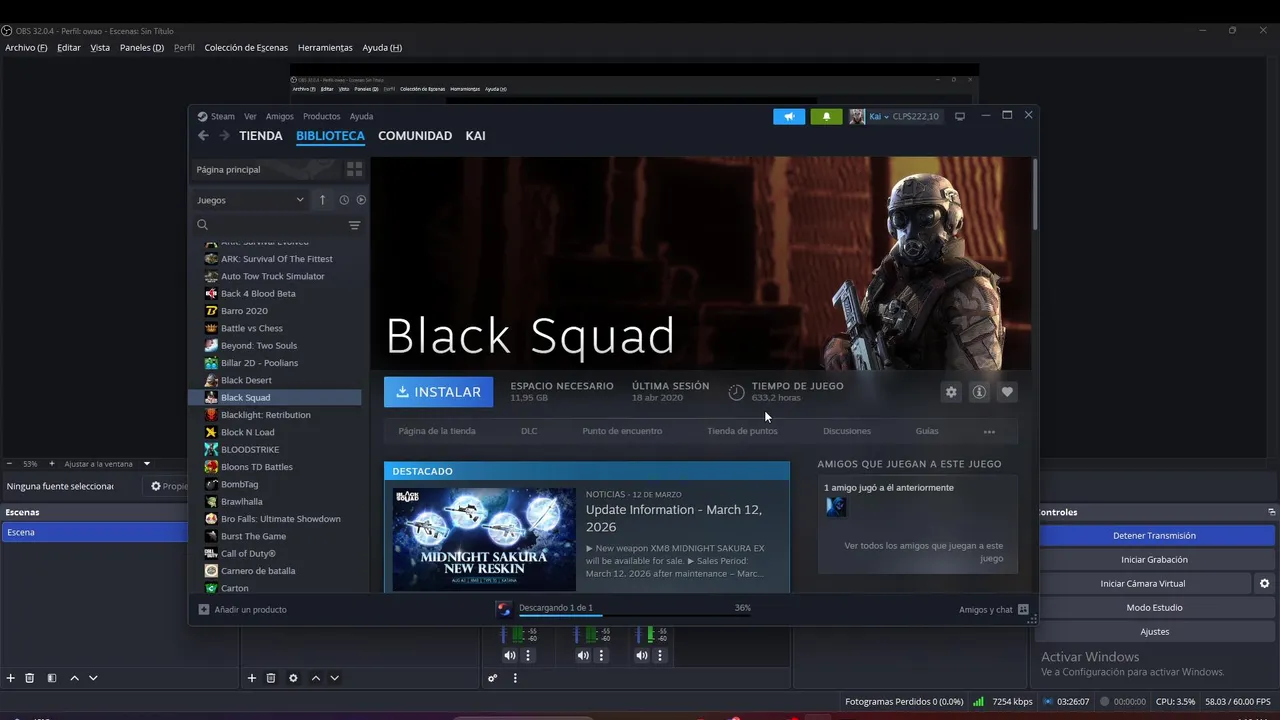The height and width of the screenshot is (720, 1280).
Task: Open Ver todos los amigos link
Action: click(924, 552)
